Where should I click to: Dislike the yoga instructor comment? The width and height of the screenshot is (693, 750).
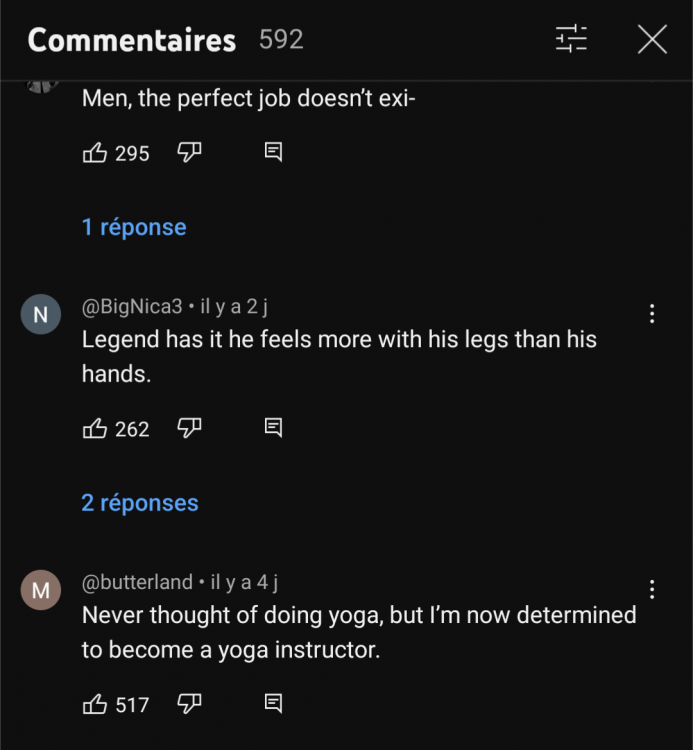(190, 705)
